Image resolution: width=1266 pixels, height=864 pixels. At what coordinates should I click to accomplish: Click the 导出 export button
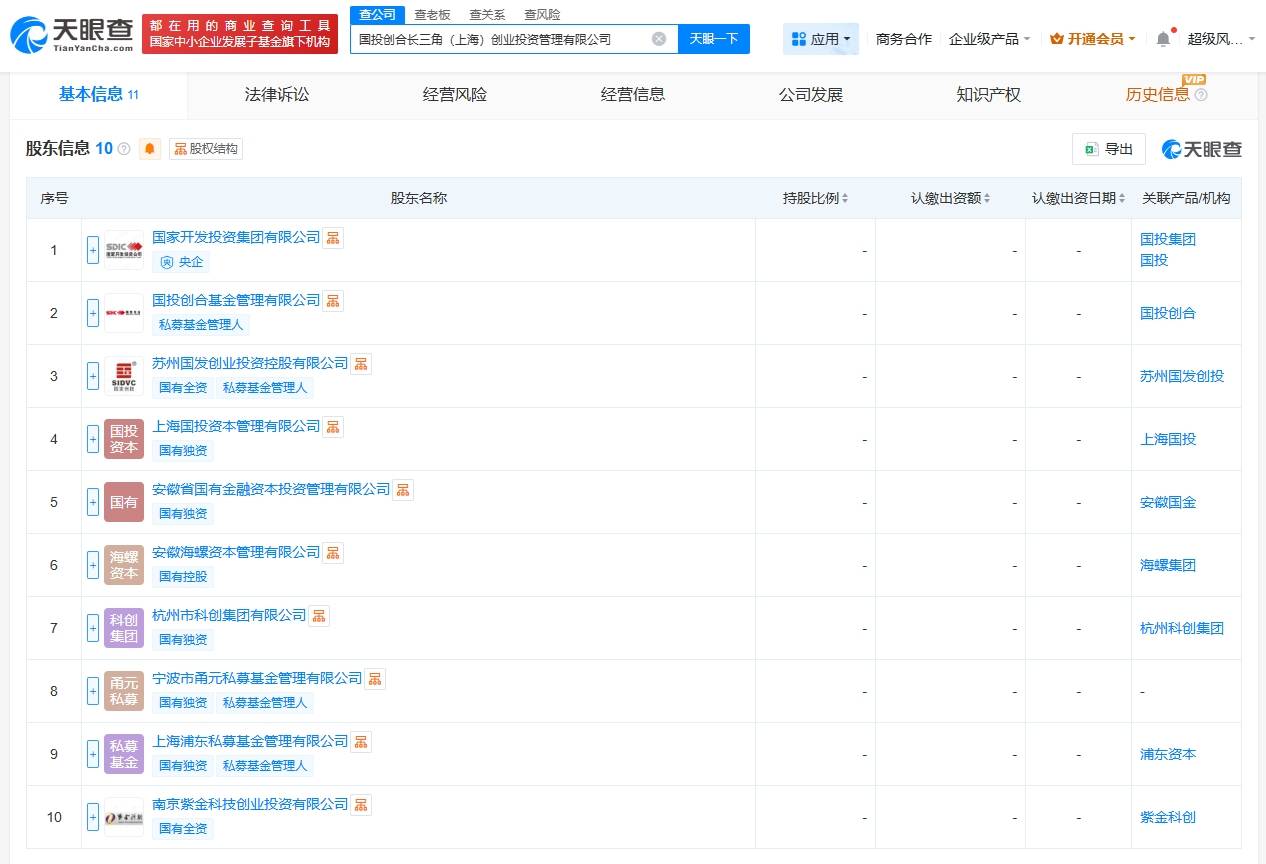(1108, 149)
